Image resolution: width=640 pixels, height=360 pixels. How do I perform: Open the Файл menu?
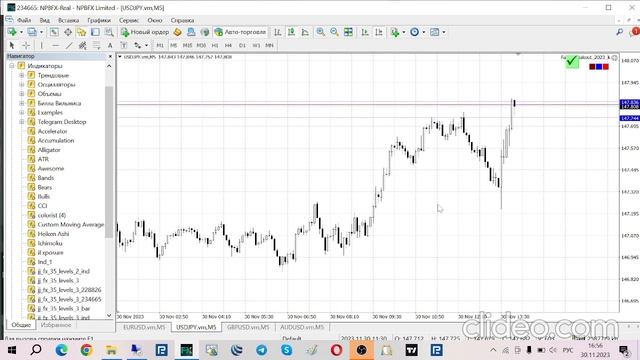click(24, 20)
